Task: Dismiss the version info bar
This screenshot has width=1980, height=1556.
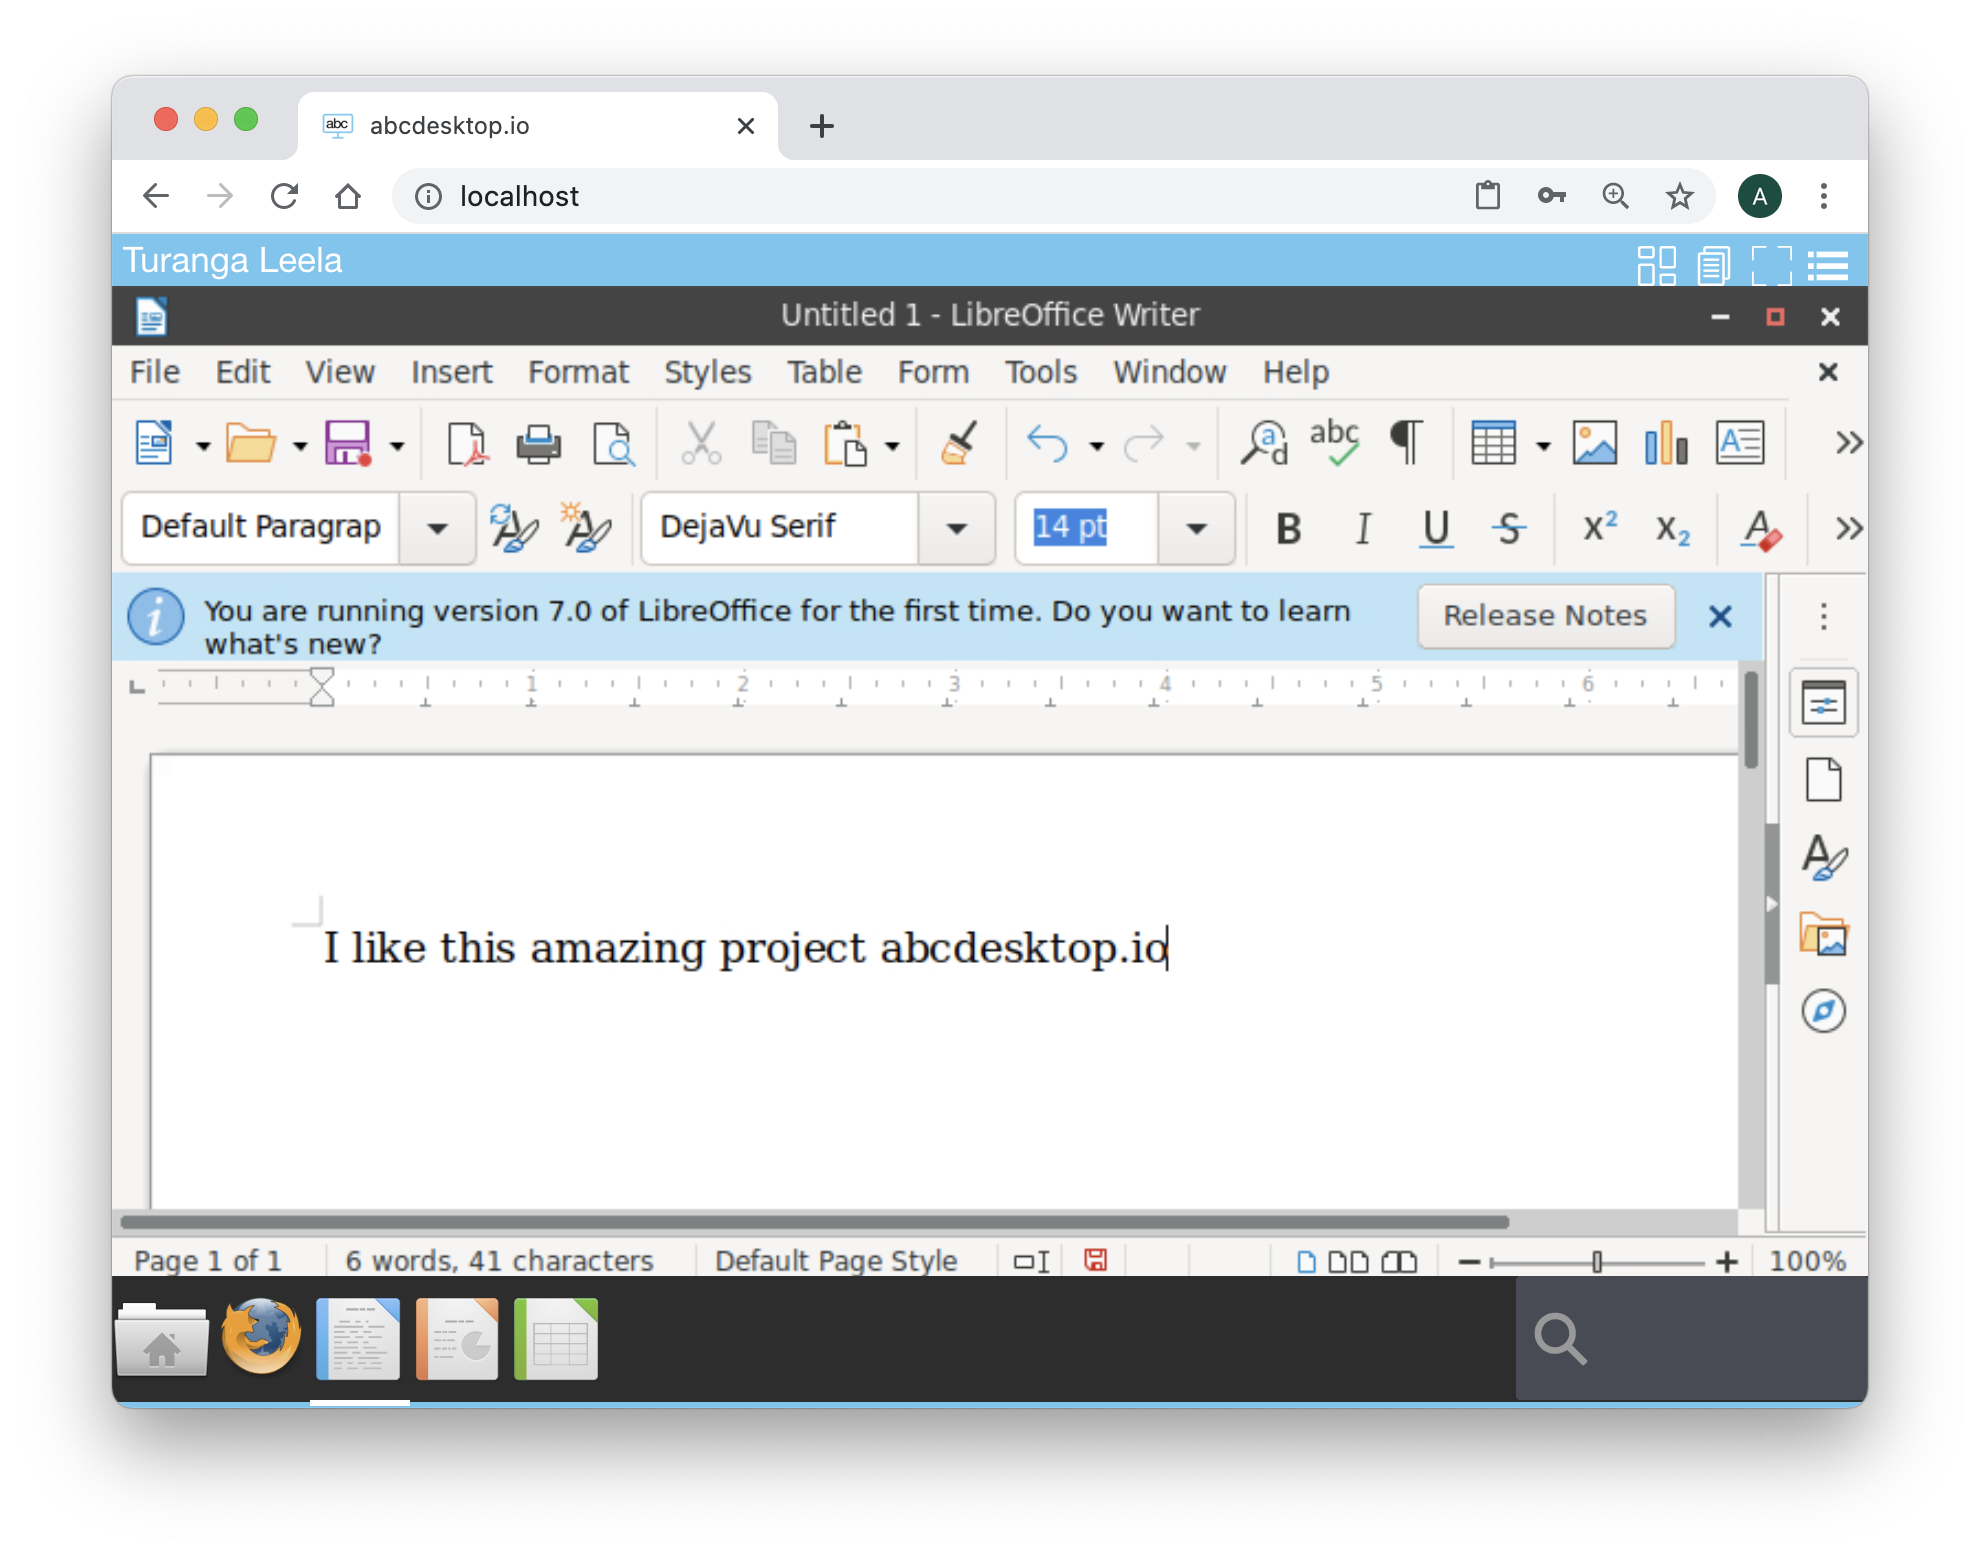Action: coord(1720,616)
